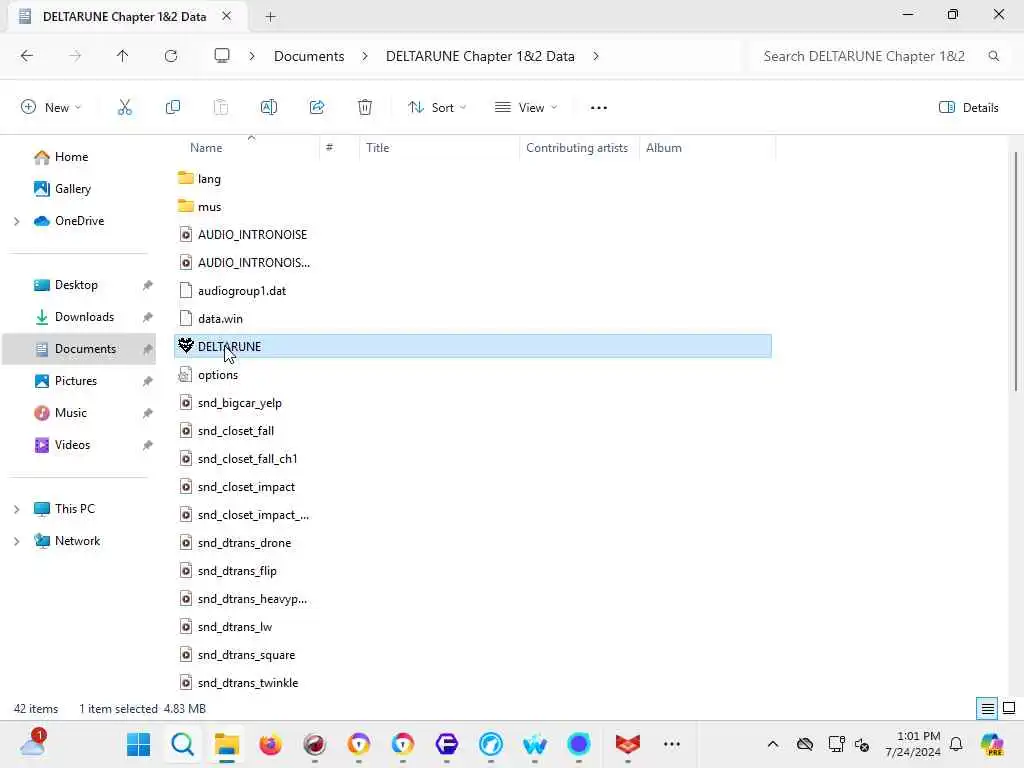Click chevron before Documents in address bar
Viewport: 1024px width, 768px height.
[x=252, y=56]
